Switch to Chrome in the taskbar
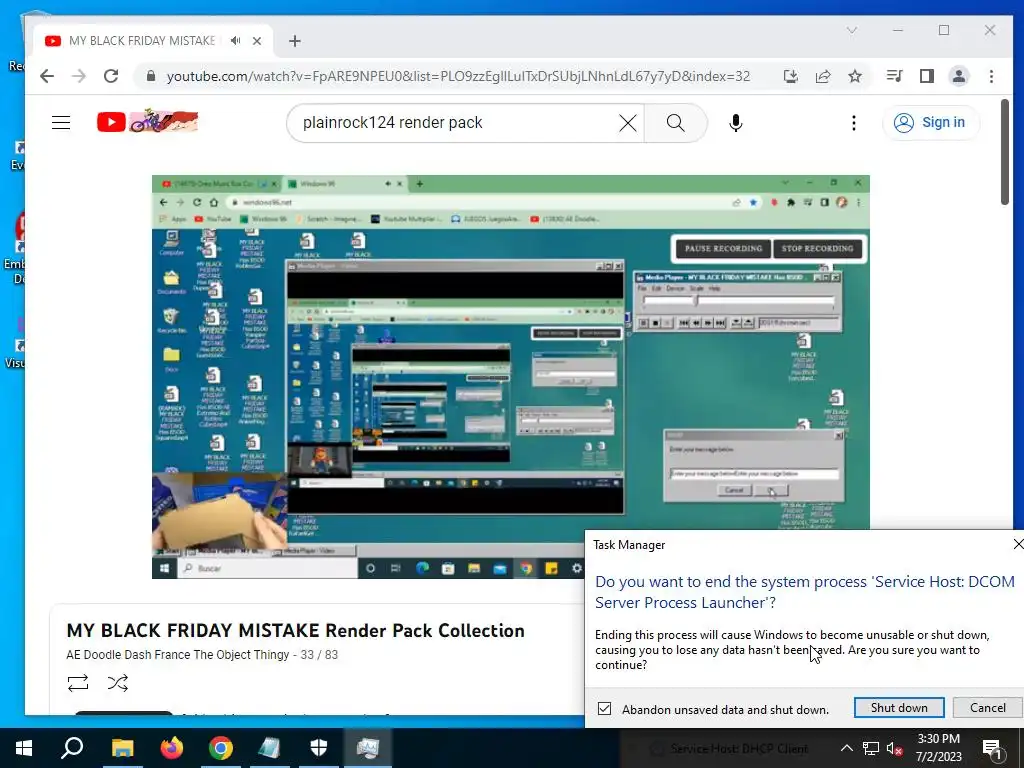Screen dimensions: 1024x768 pyautogui.click(x=221, y=748)
